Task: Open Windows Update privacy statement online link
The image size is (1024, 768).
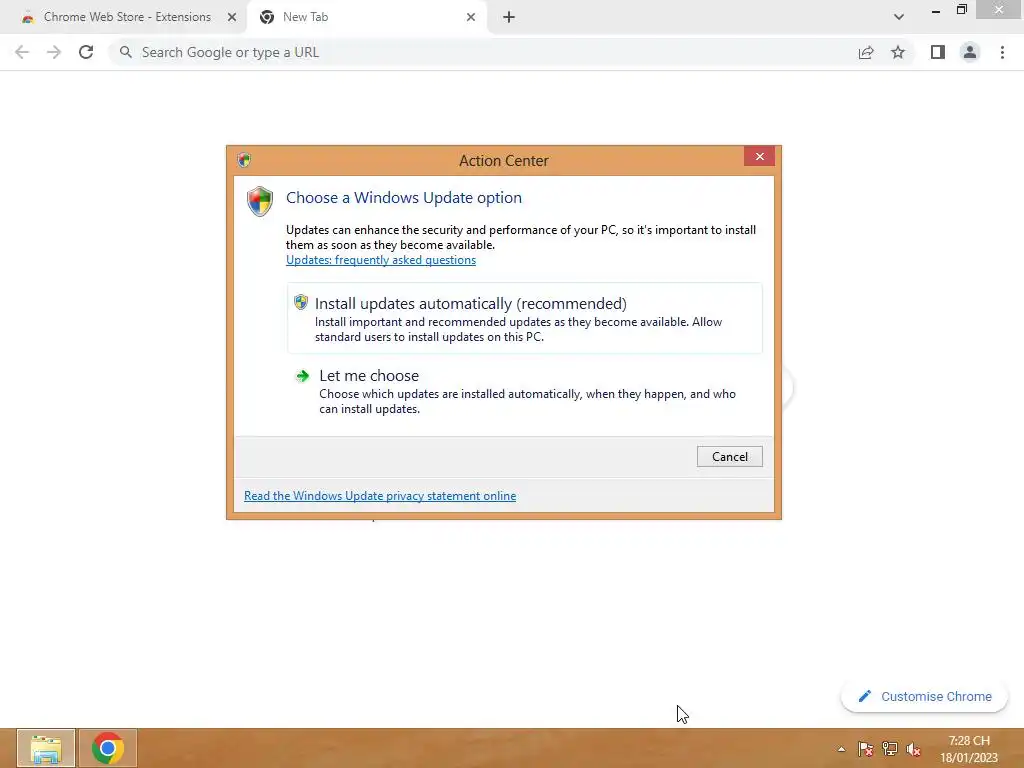Action: click(x=380, y=496)
